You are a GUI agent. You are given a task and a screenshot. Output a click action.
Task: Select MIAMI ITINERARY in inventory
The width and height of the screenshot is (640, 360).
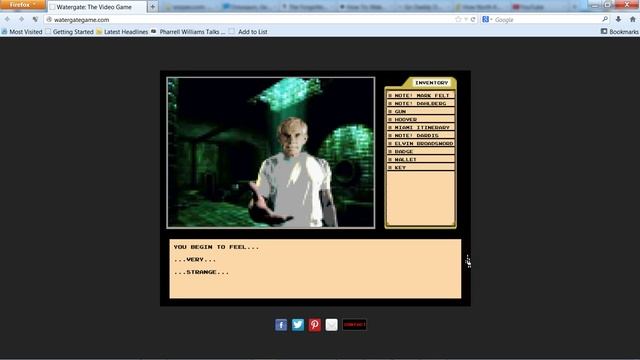[420, 127]
